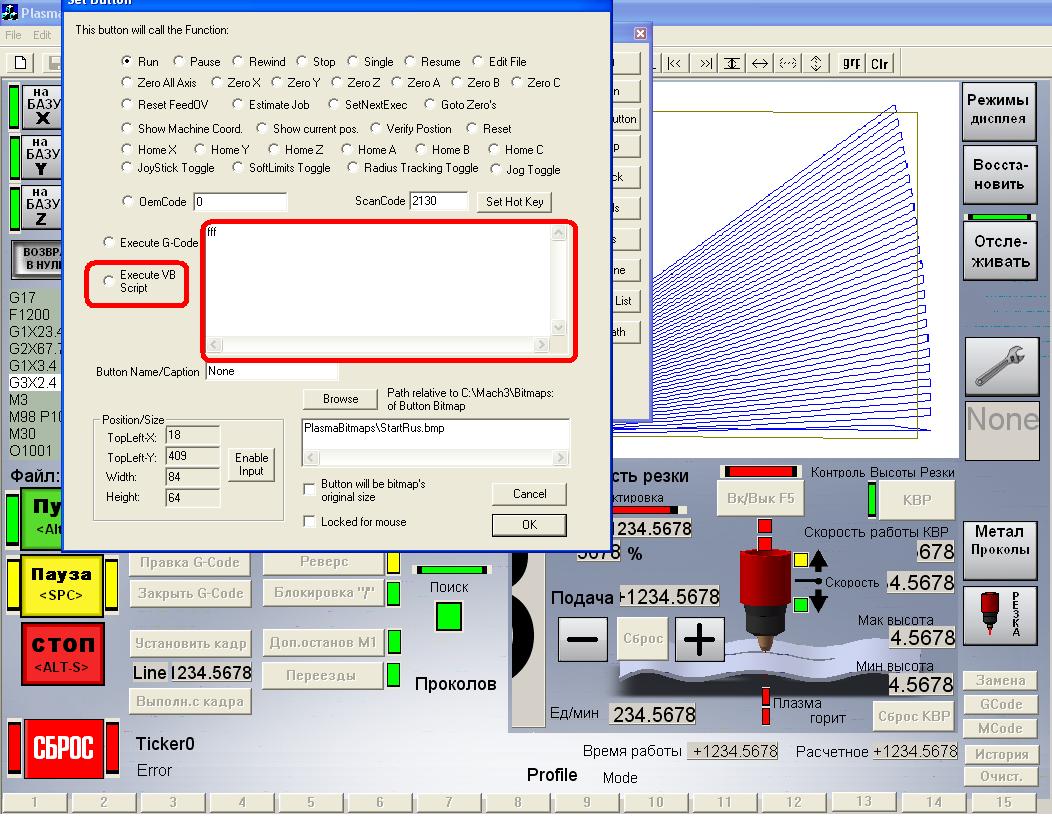This screenshot has height=818, width=1052.
Task: Click the wrench settings icon button
Action: click(x=1000, y=366)
